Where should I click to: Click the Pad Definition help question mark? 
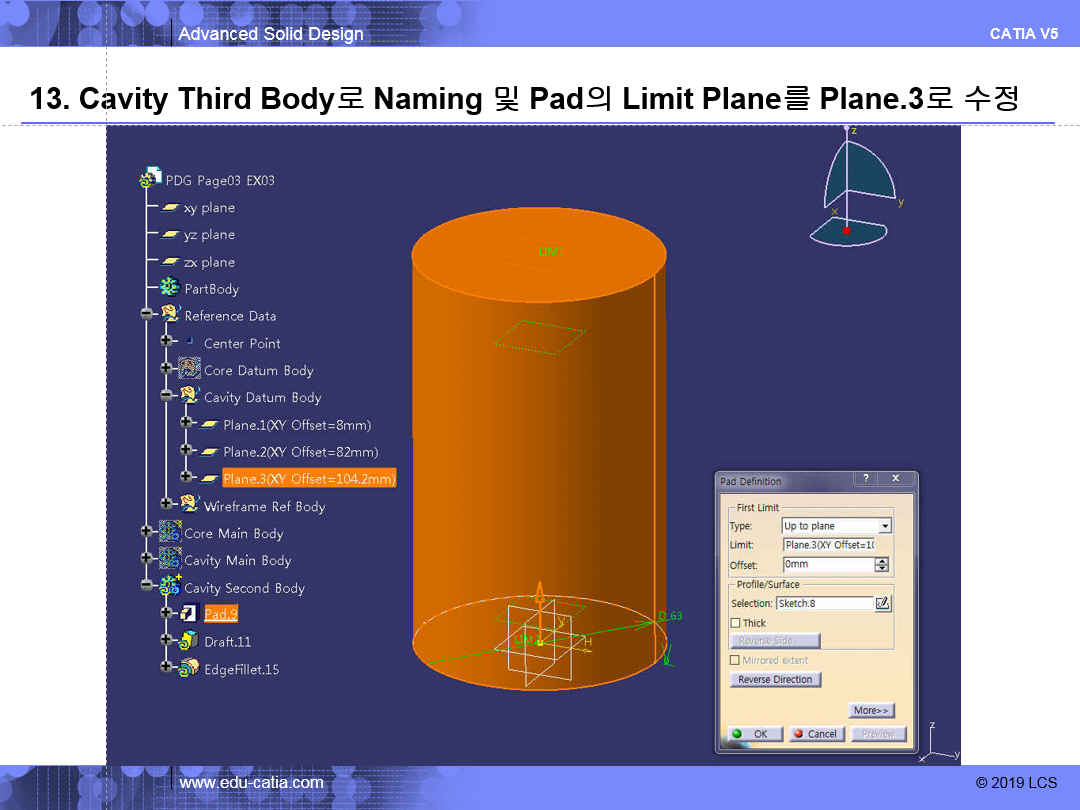(x=866, y=480)
